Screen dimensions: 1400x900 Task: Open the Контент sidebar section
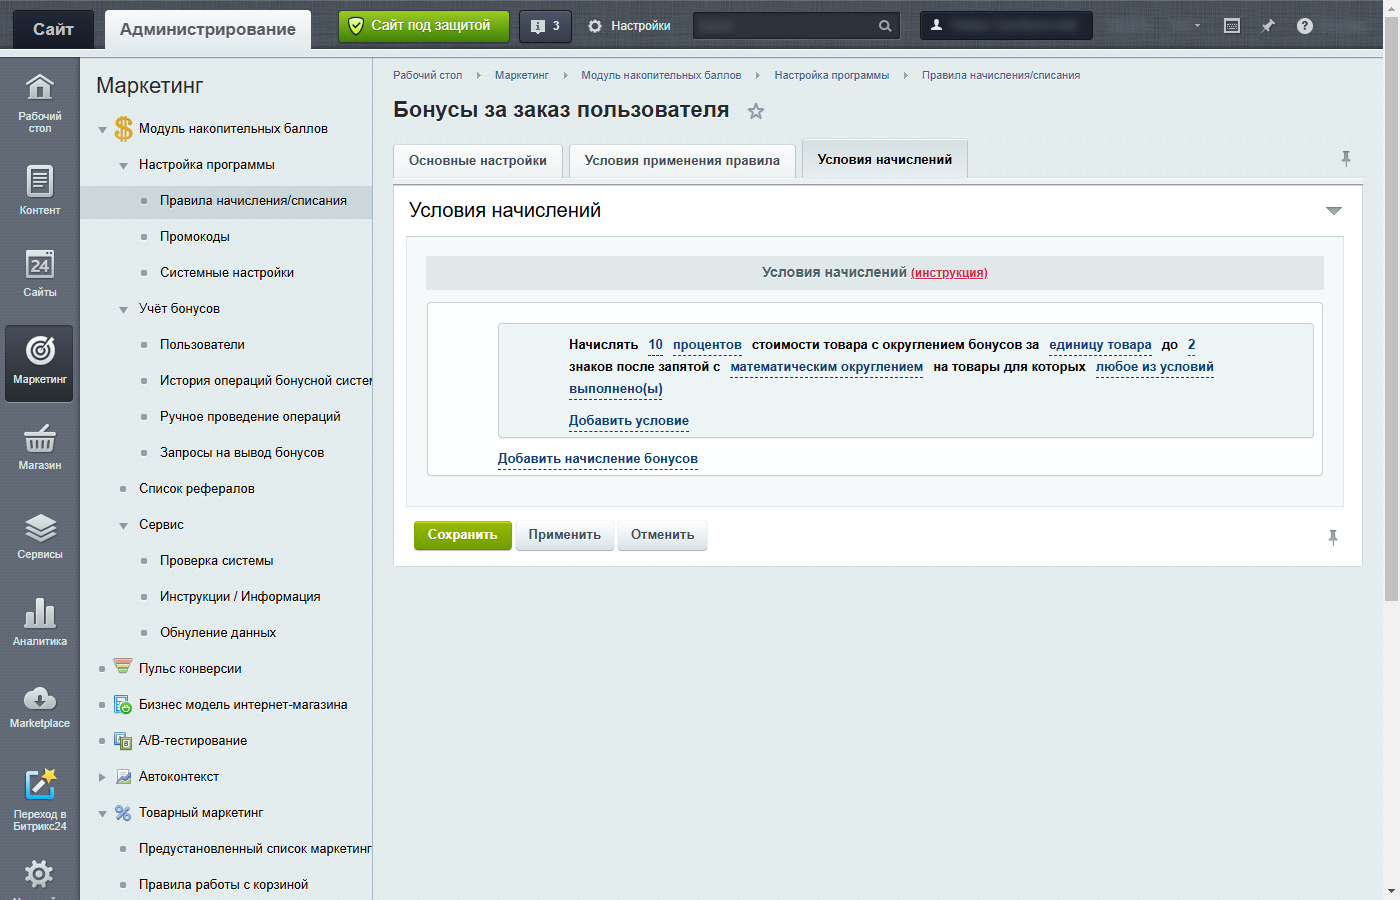point(39,190)
